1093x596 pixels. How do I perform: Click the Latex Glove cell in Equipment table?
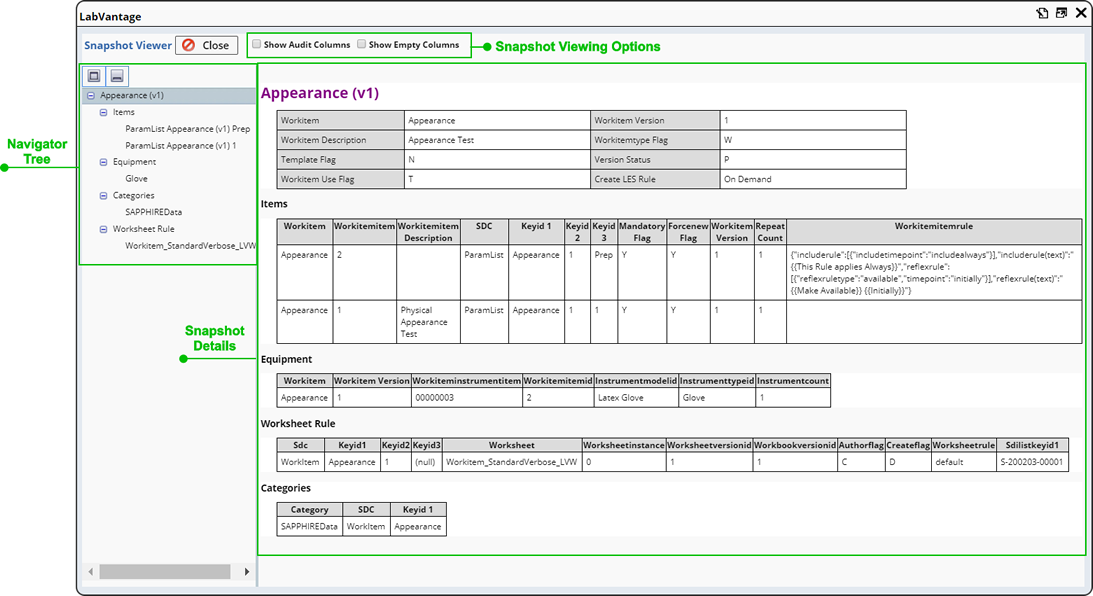pos(636,398)
